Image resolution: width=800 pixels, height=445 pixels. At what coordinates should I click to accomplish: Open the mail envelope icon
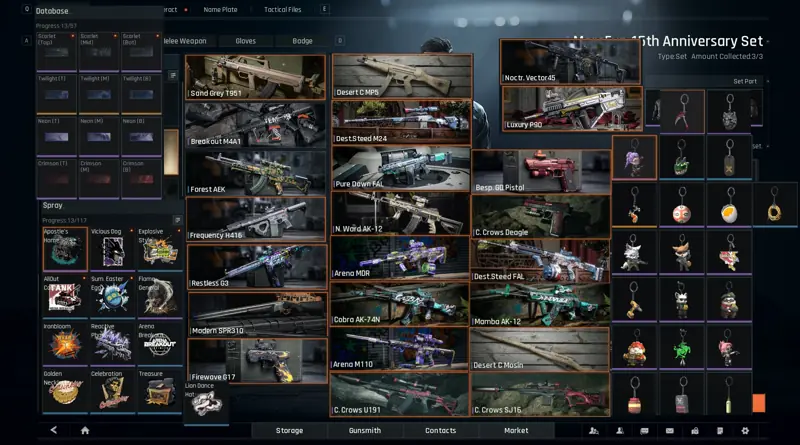[669, 431]
